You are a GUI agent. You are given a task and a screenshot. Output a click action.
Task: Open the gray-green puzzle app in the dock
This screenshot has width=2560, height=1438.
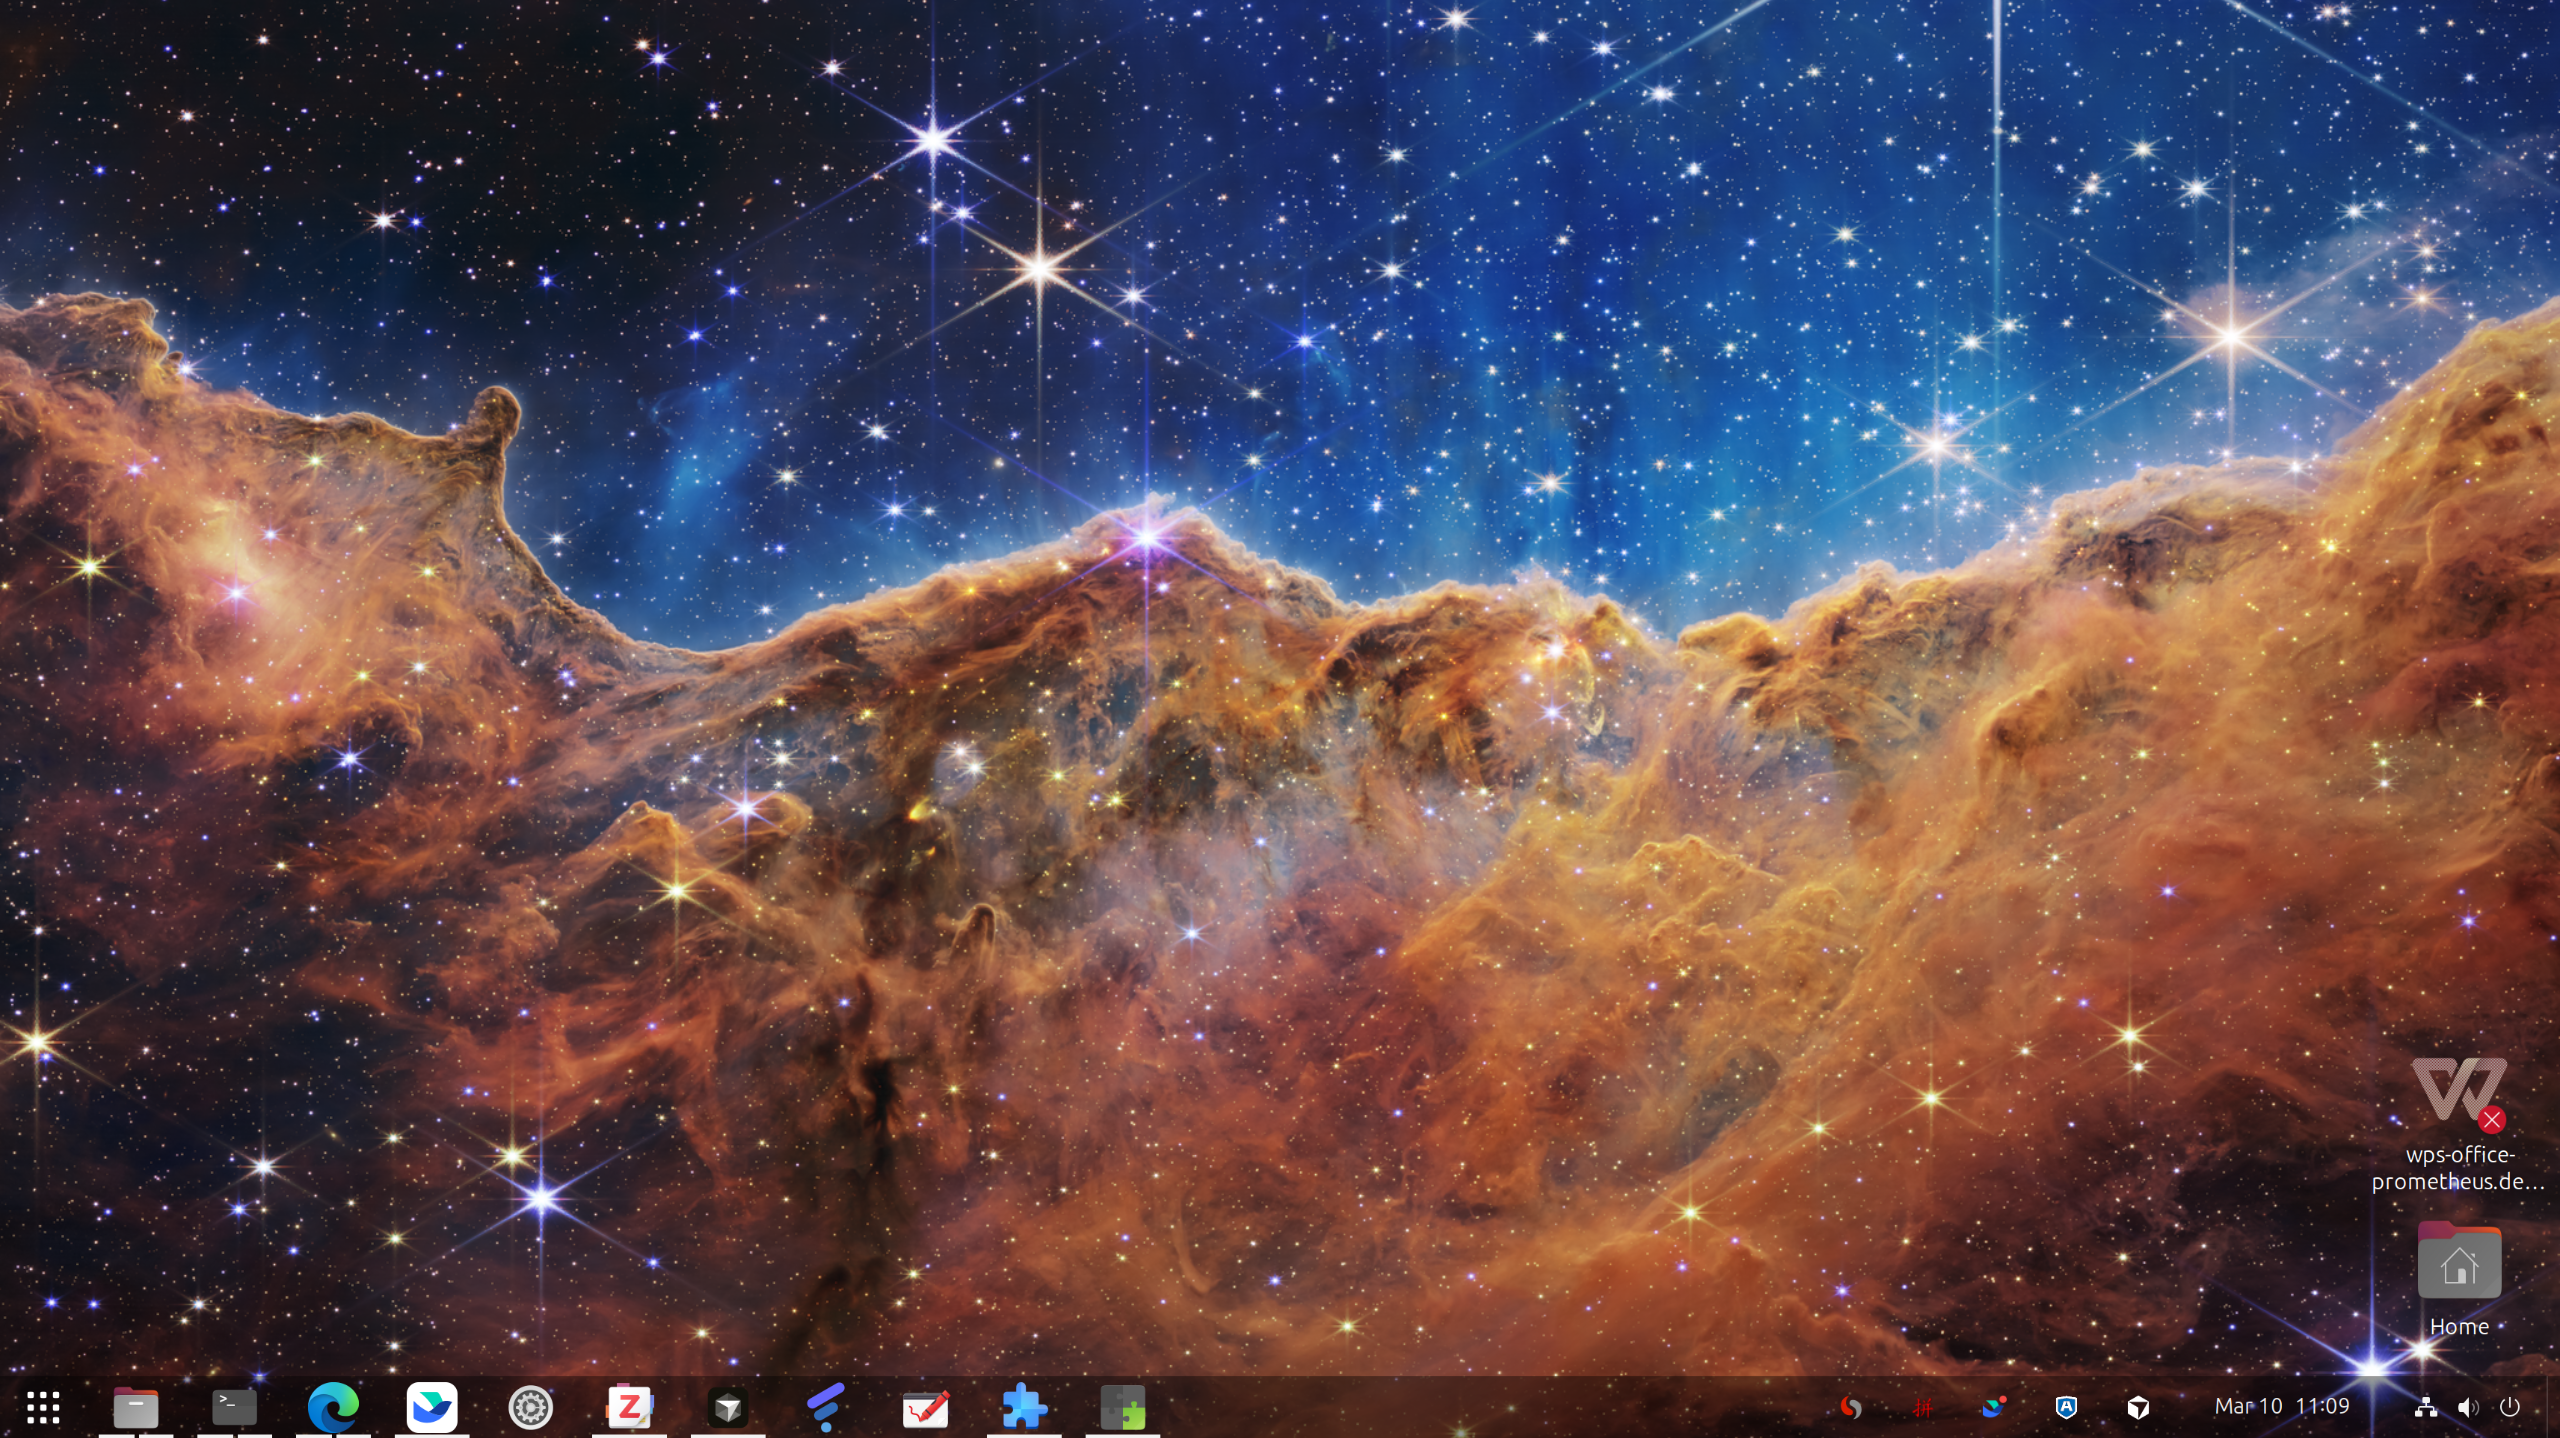(1122, 1407)
